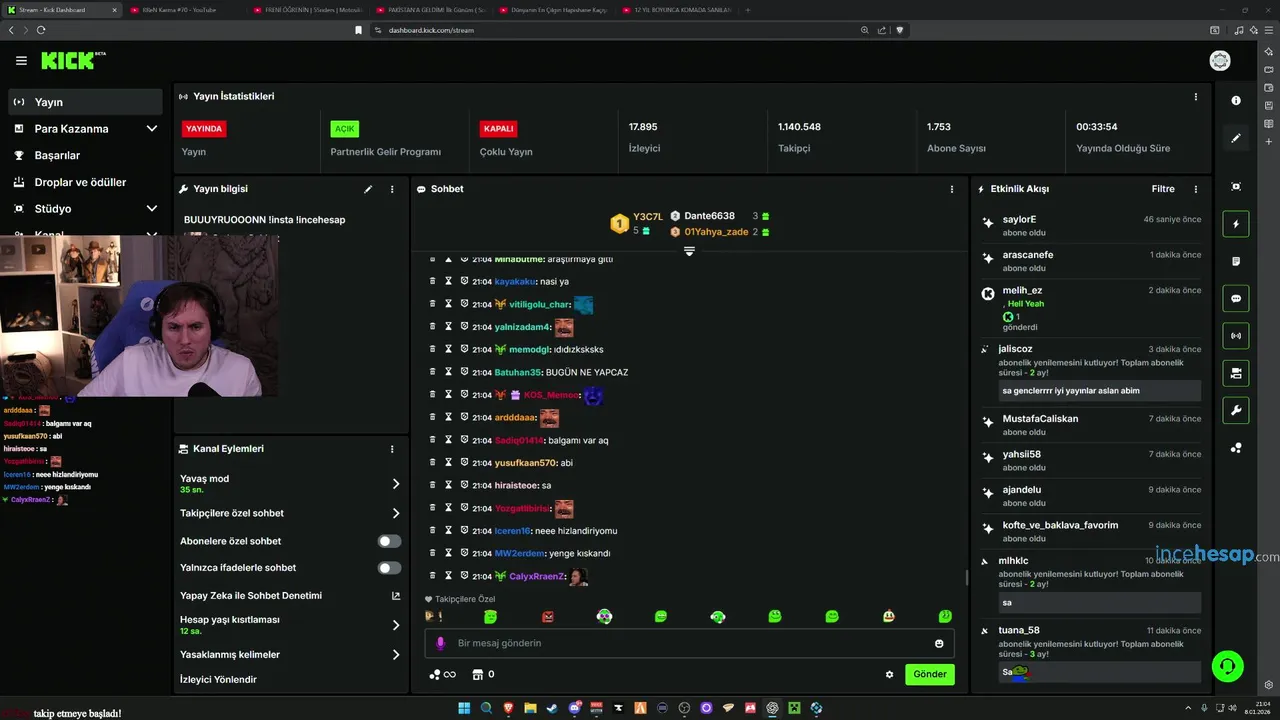Open Yayın bilgisi panel three-dot menu
Screen dimensions: 1280x720
click(392, 189)
